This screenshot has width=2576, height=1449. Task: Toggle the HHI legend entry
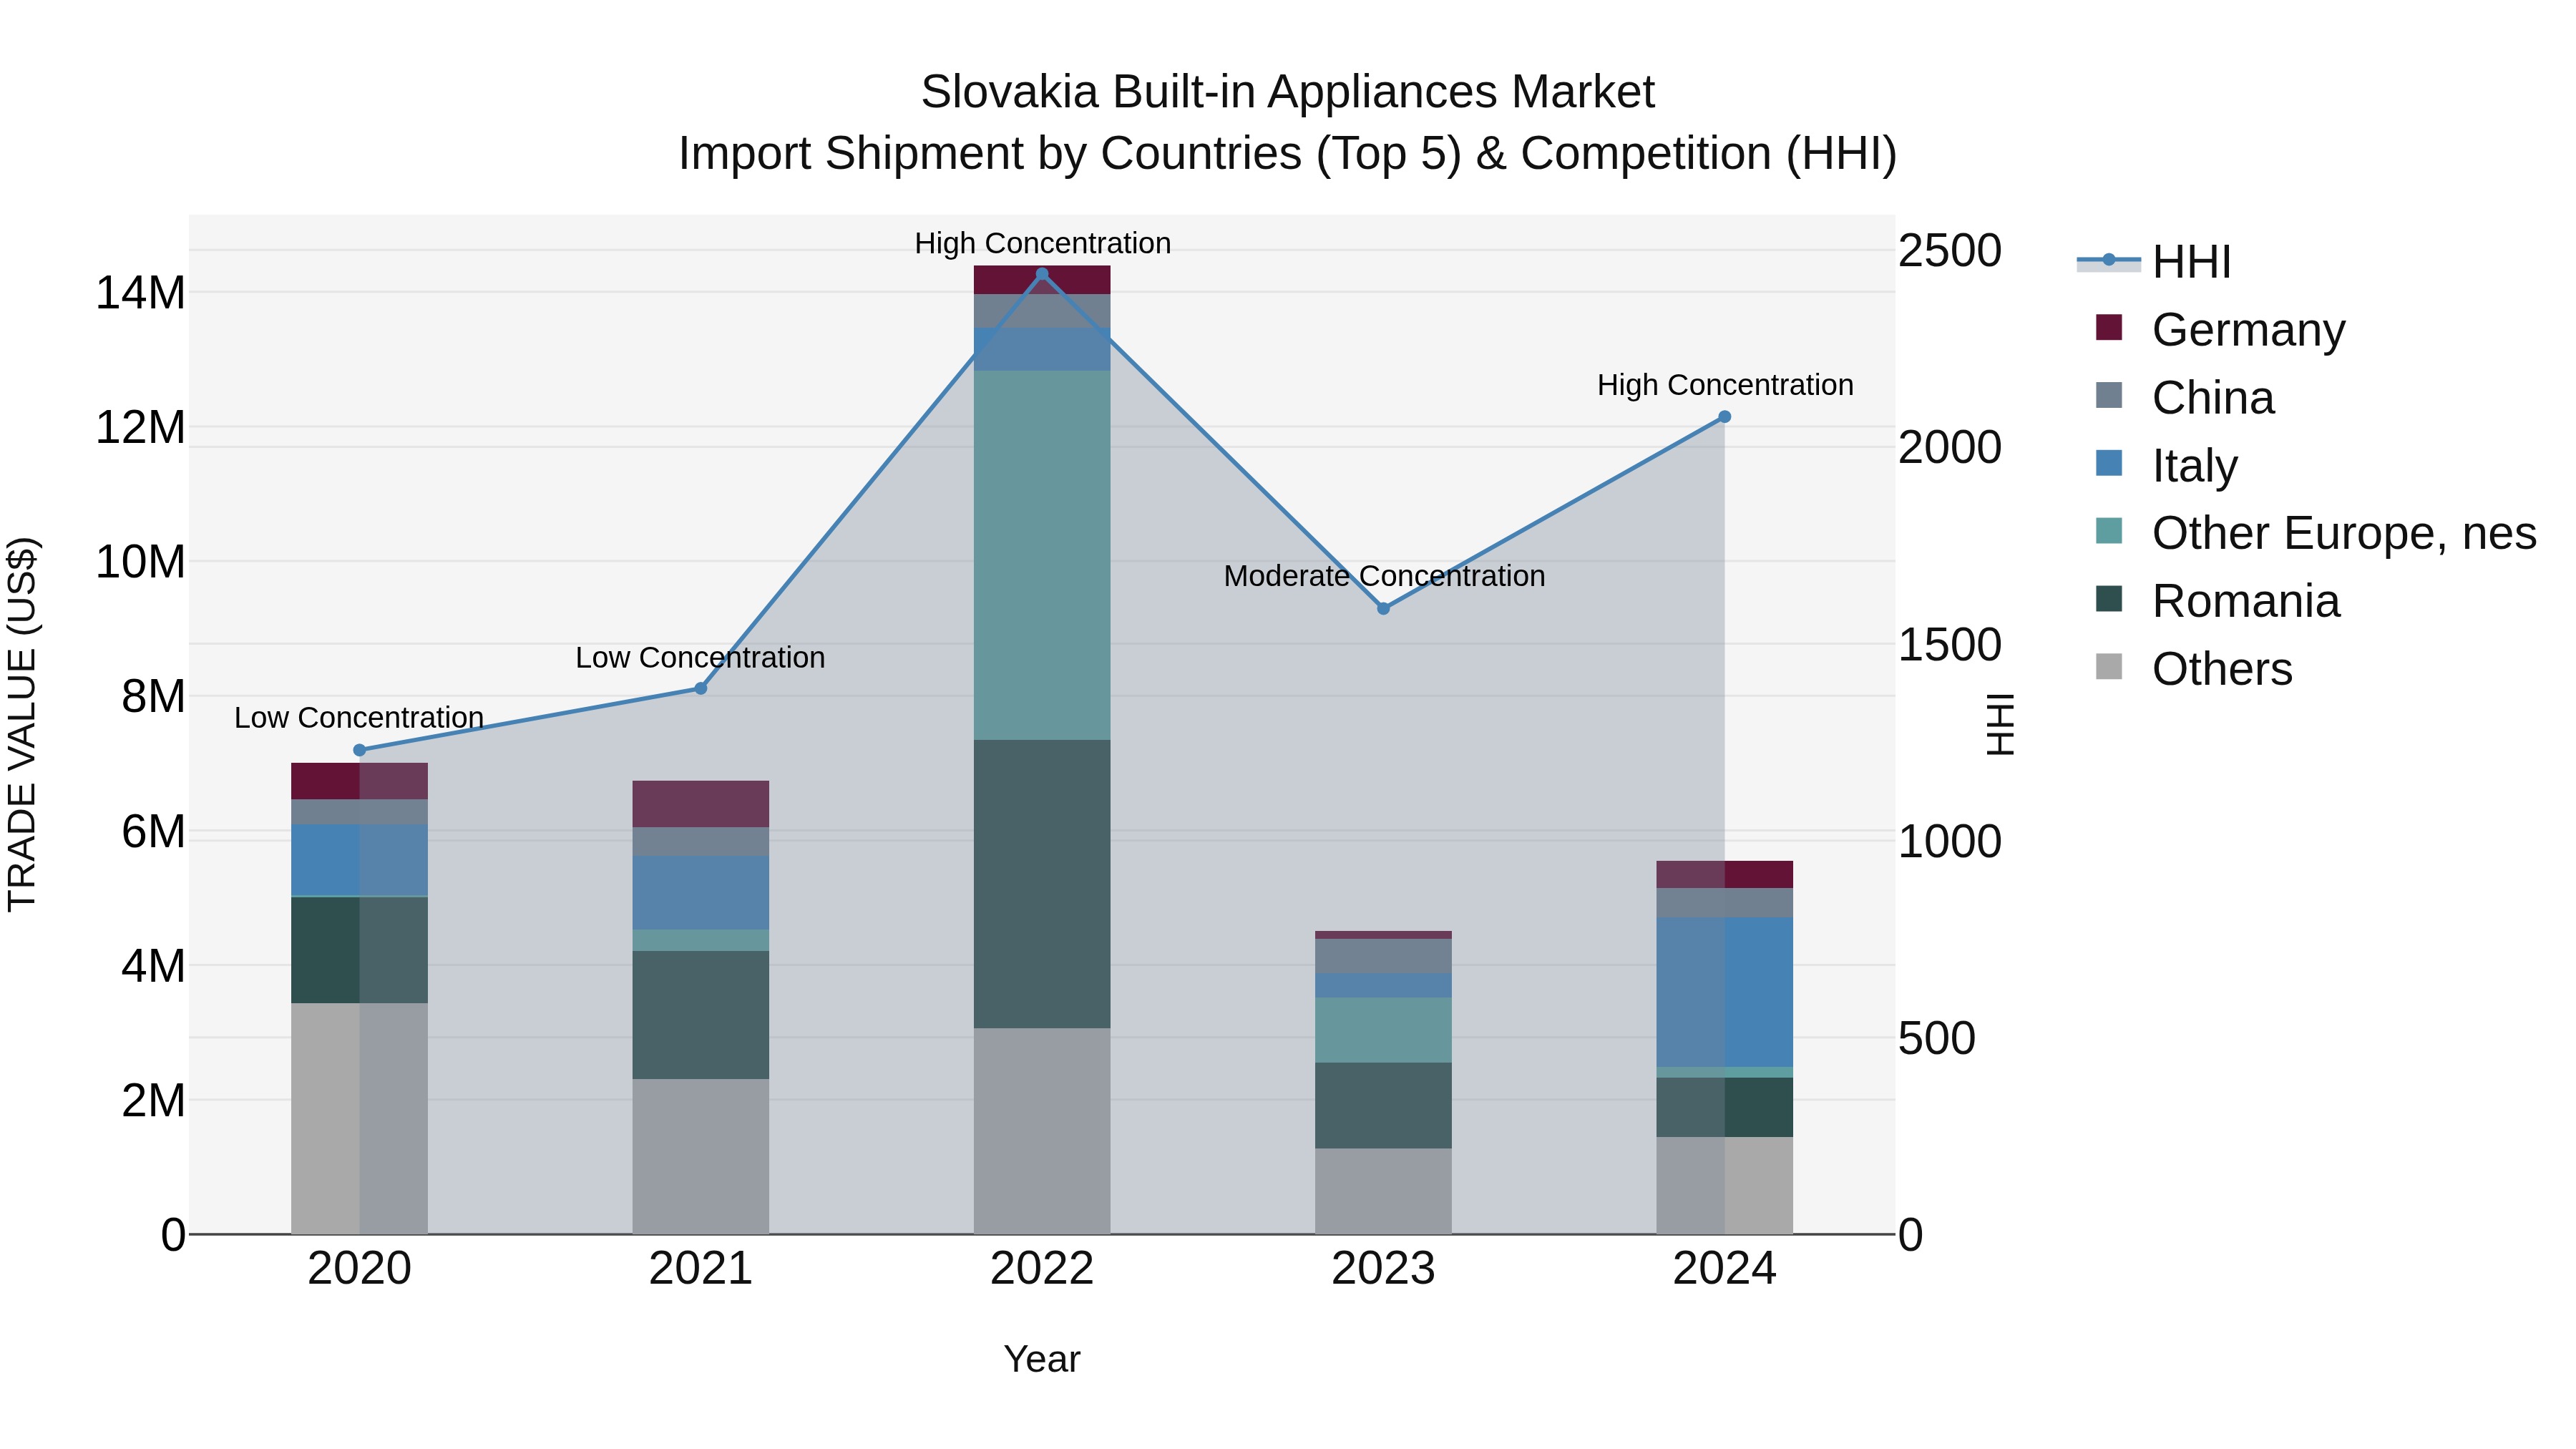click(x=2154, y=262)
